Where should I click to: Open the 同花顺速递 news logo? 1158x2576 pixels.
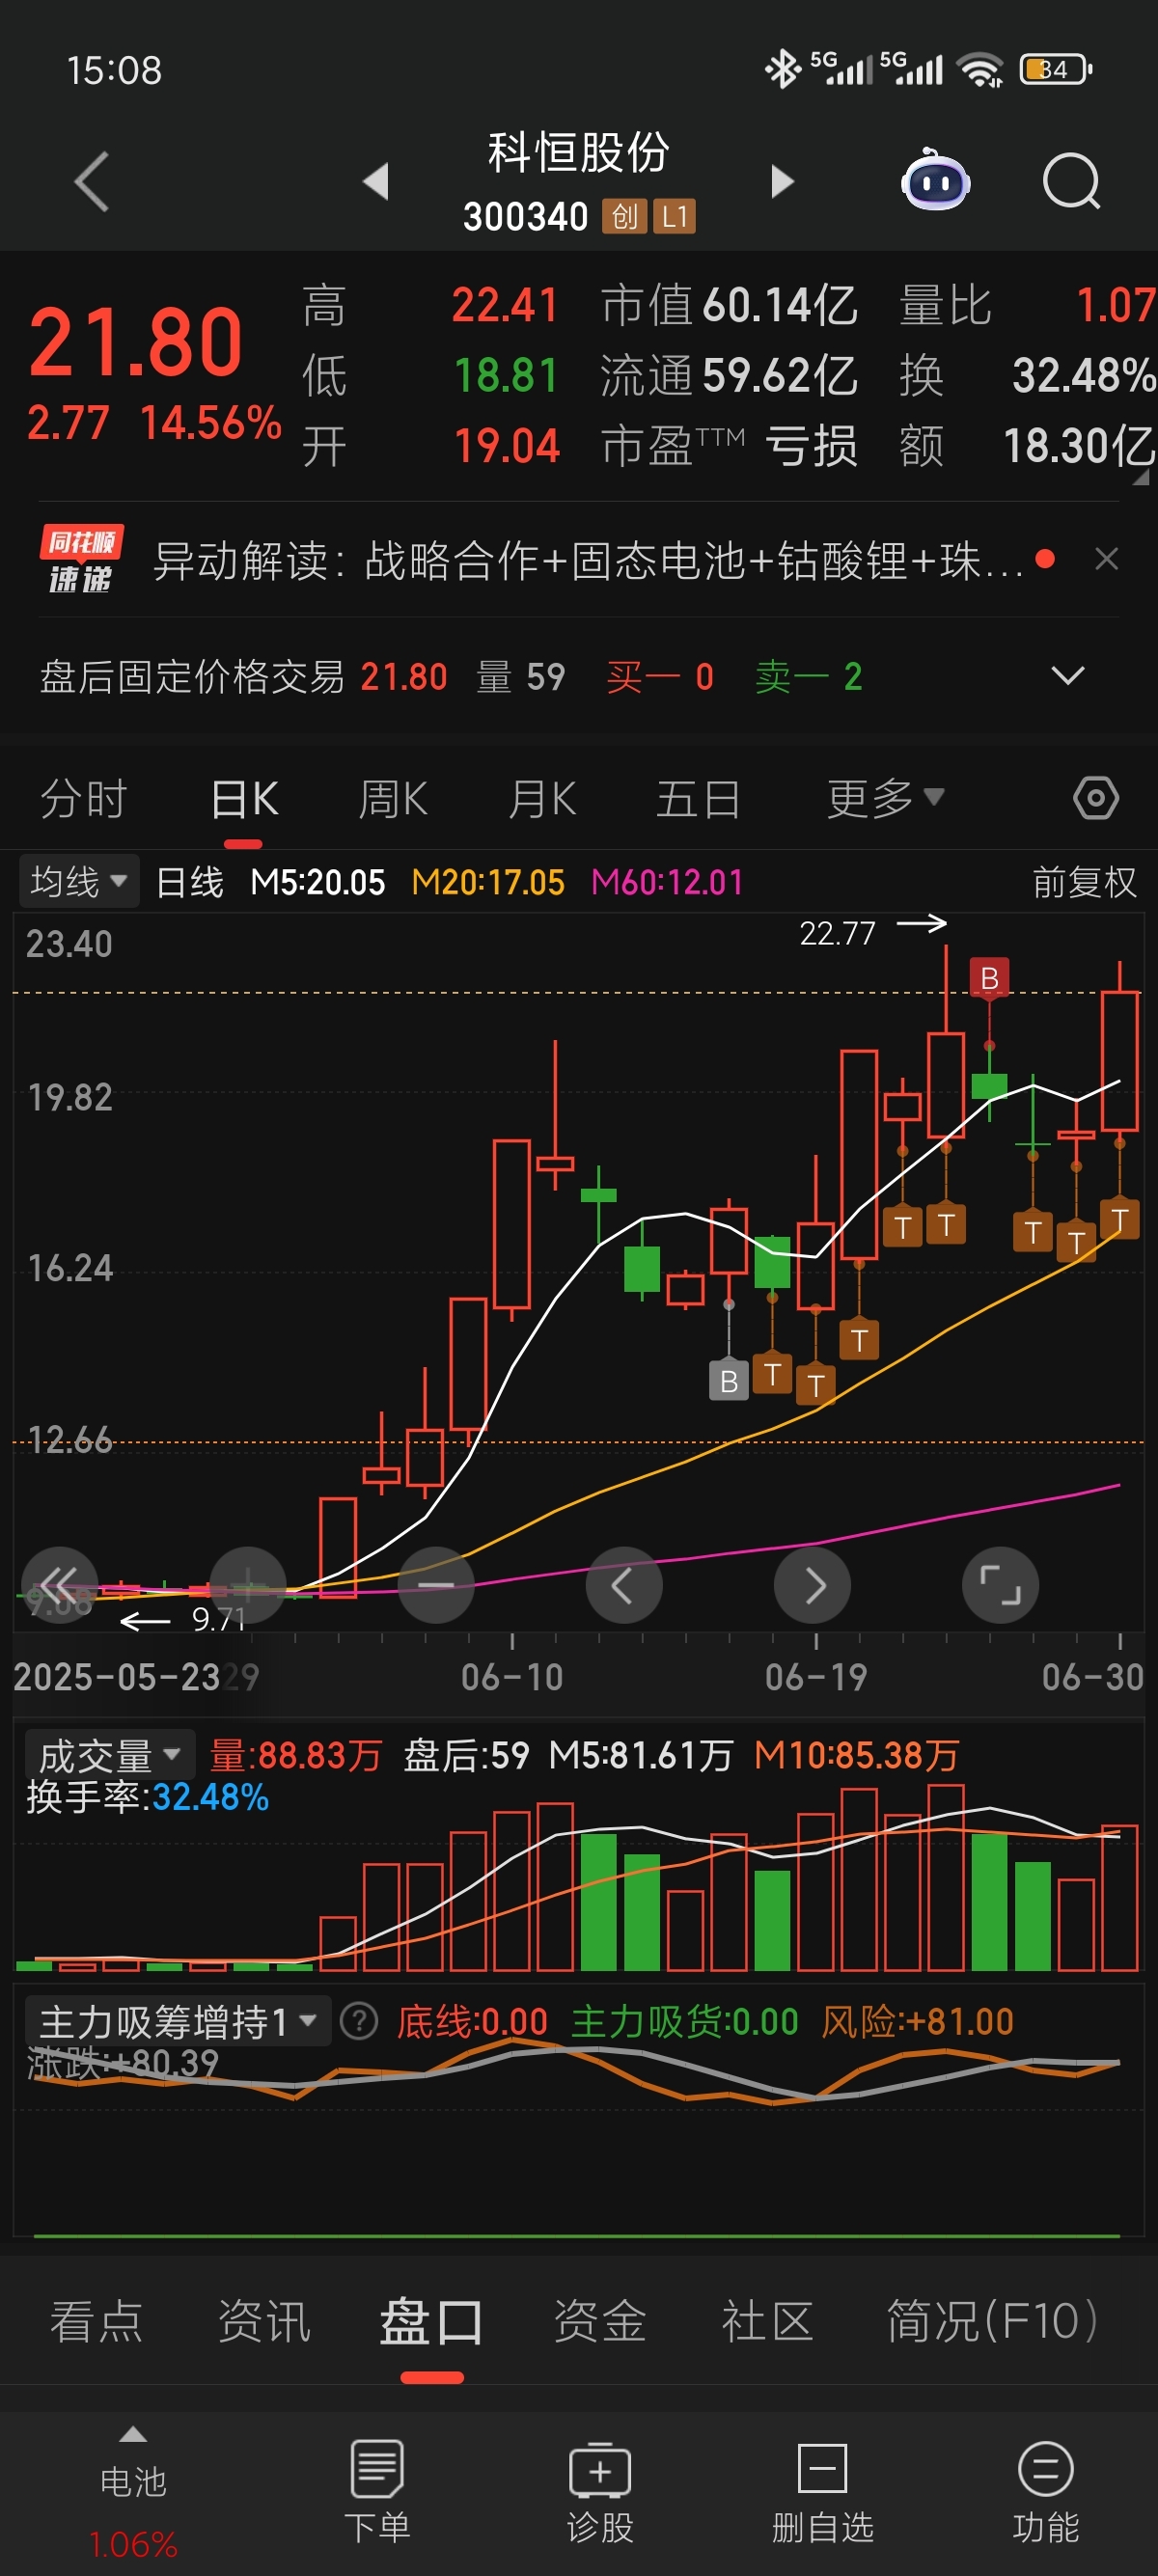(x=82, y=560)
